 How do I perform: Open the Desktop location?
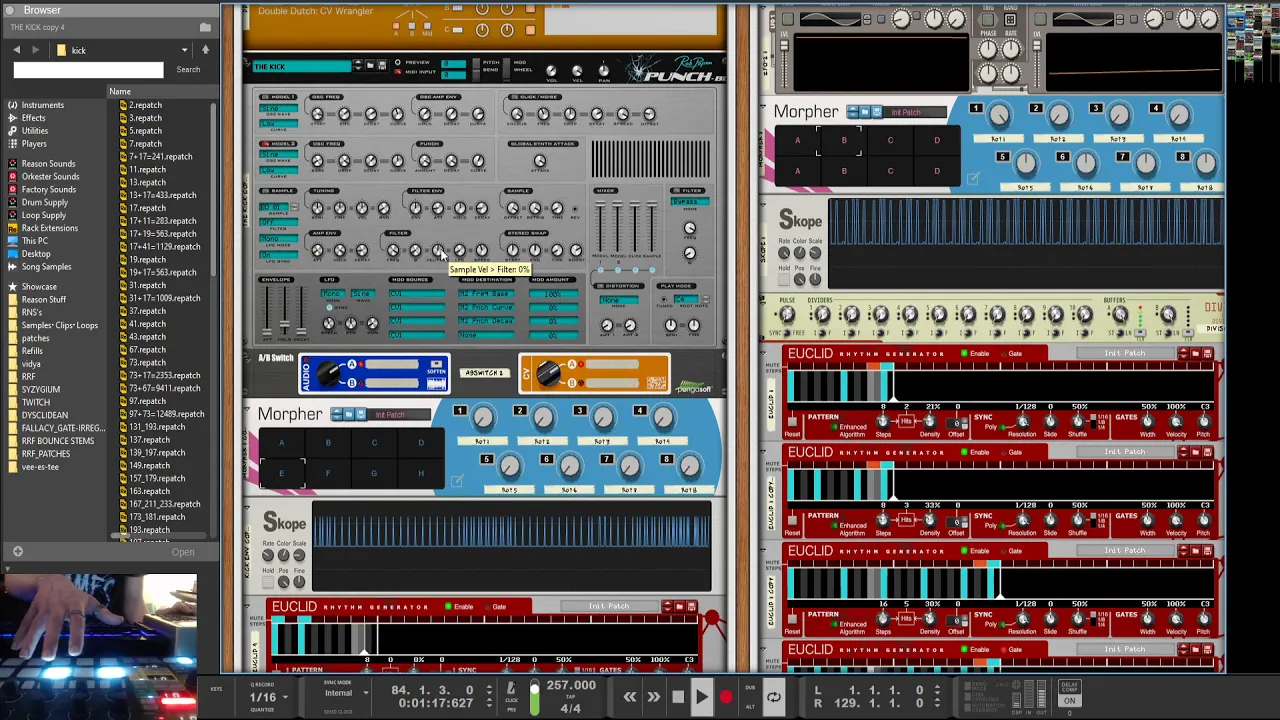click(x=35, y=254)
